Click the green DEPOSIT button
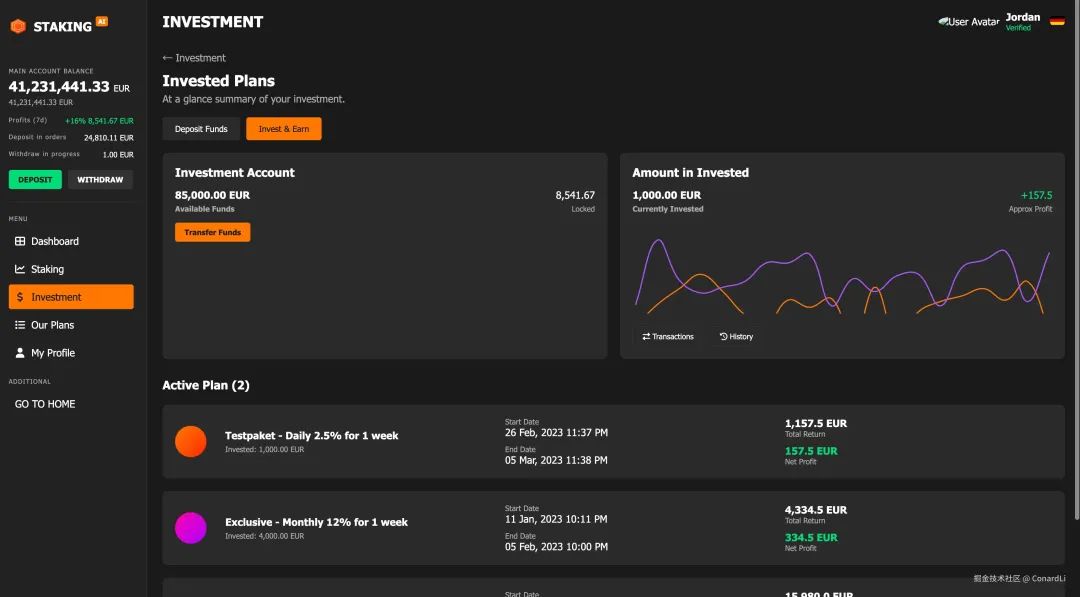The image size is (1080, 597). pyautogui.click(x=35, y=180)
